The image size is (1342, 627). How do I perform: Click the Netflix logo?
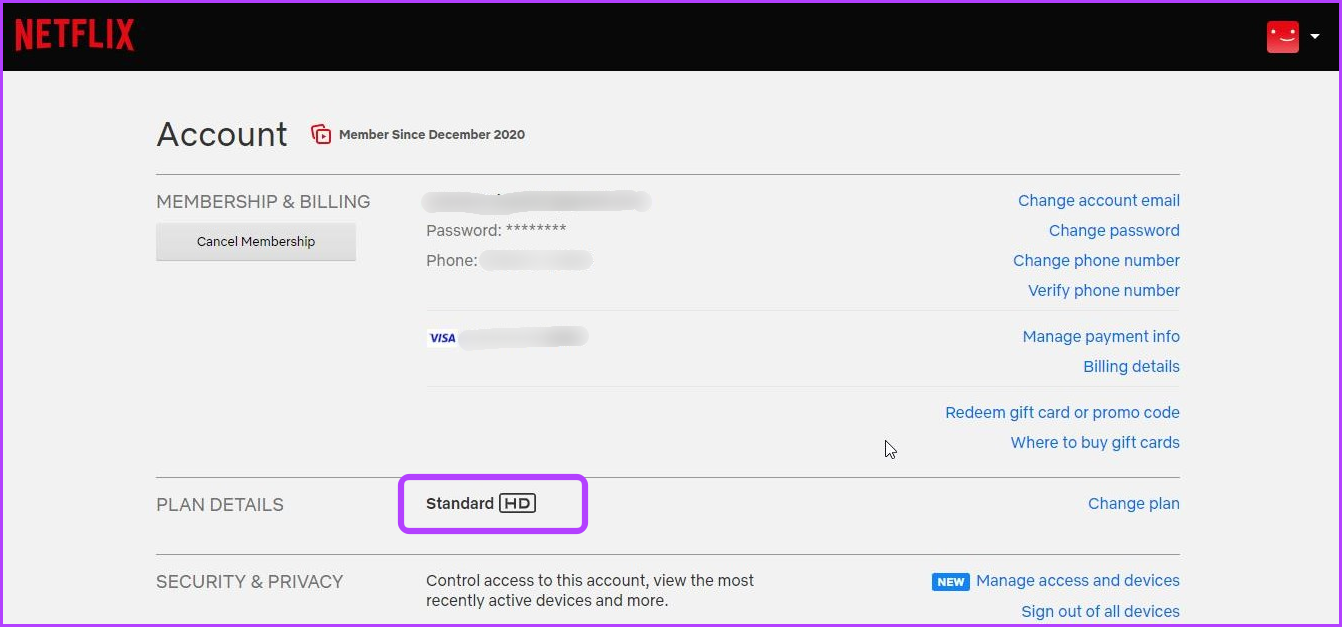click(74, 35)
